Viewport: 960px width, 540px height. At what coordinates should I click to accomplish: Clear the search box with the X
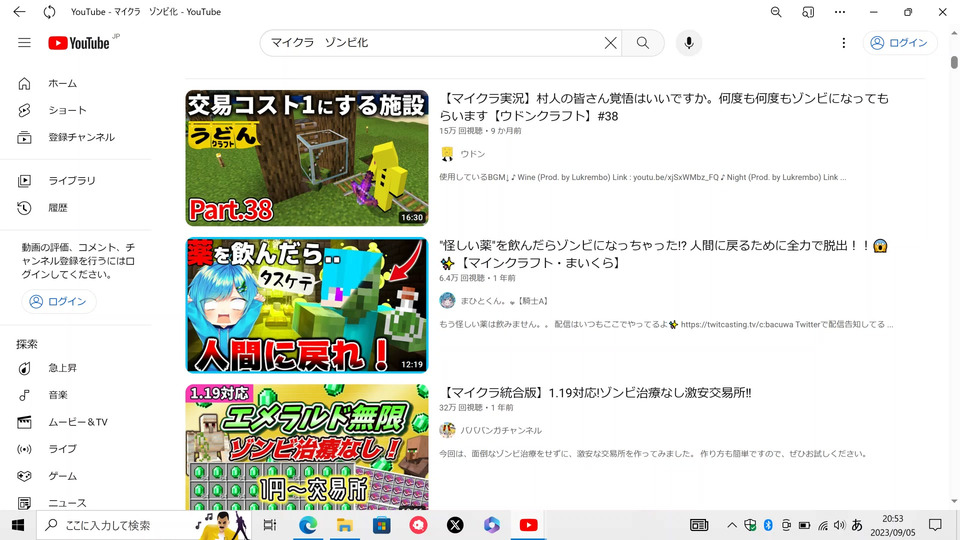coord(610,43)
